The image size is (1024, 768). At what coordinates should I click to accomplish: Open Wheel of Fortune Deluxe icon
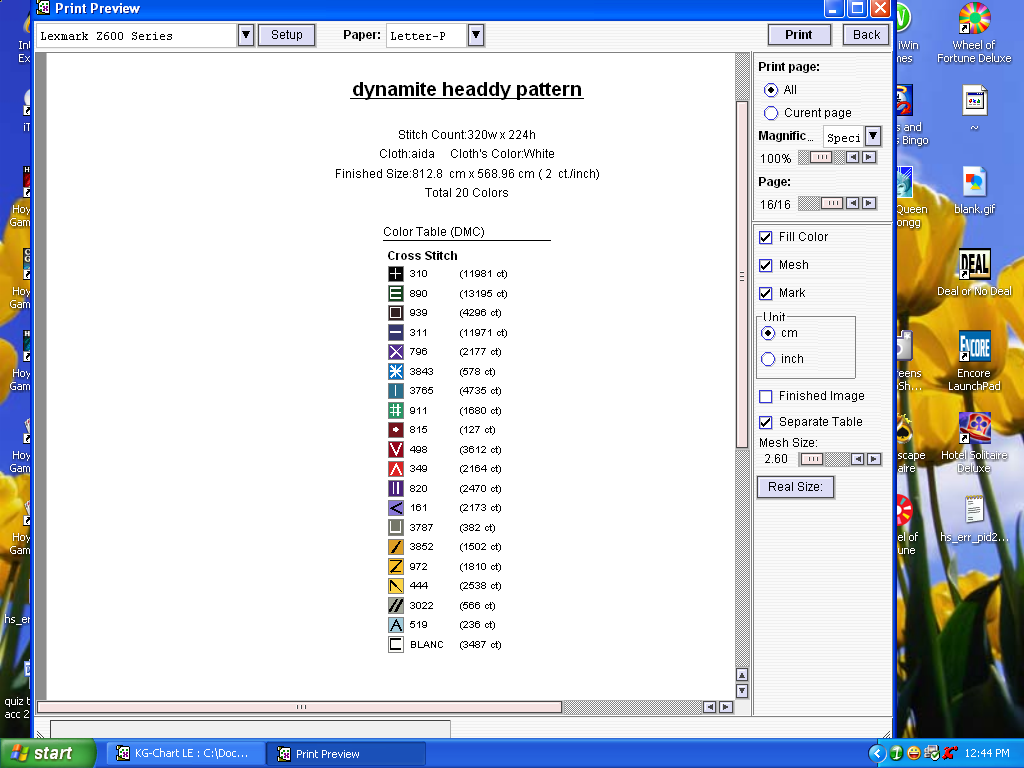point(974,20)
